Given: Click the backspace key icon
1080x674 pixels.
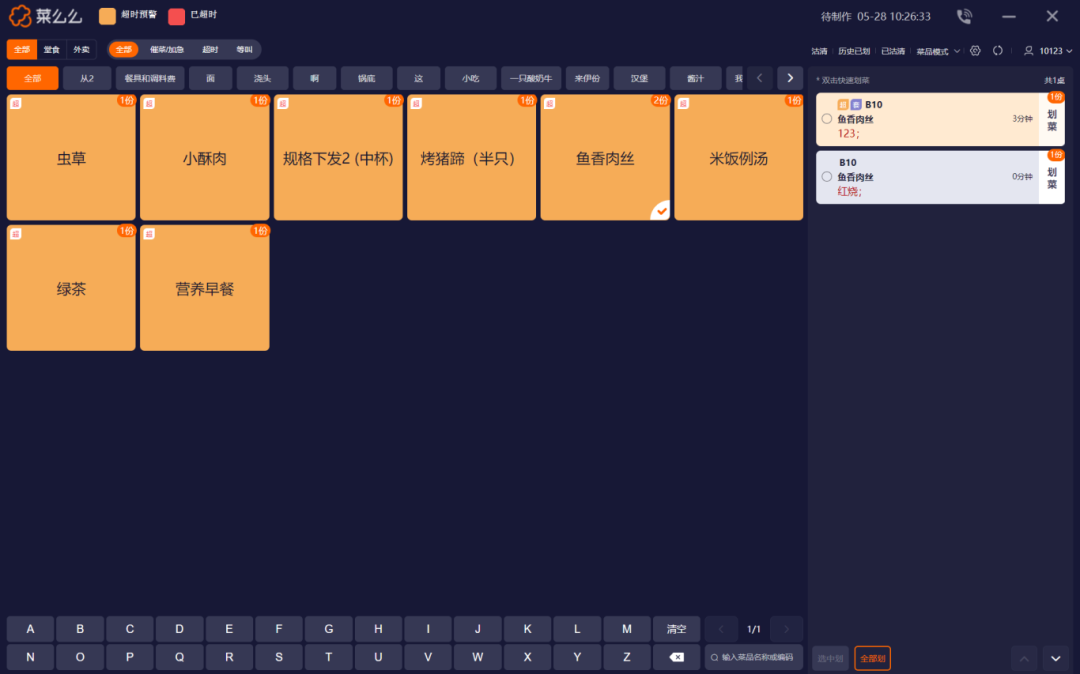Looking at the screenshot, I should click(676, 657).
